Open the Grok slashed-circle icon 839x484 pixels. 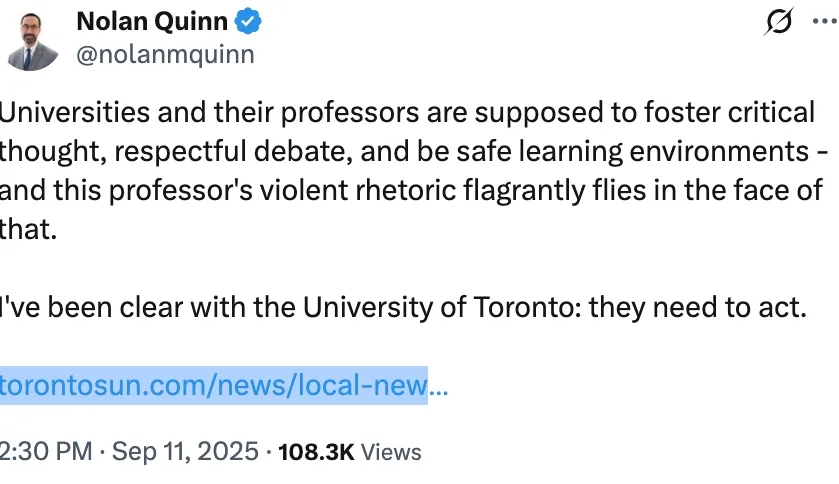point(776,21)
